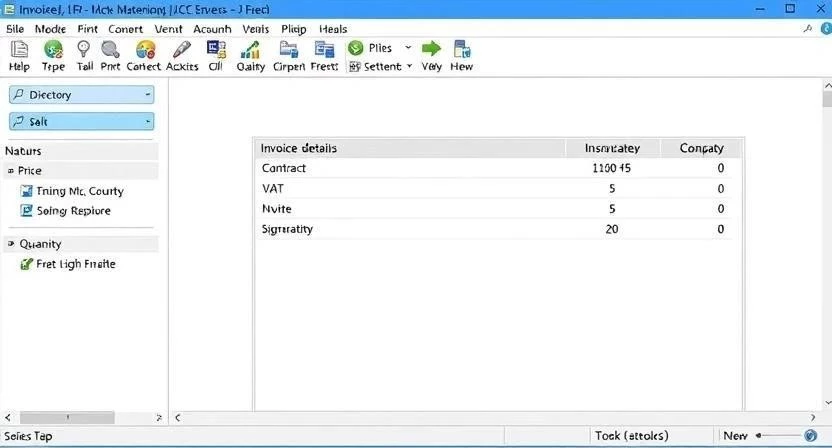The image size is (832, 448).
Task: Click the left panel scroll right arrow
Action: pos(159,418)
